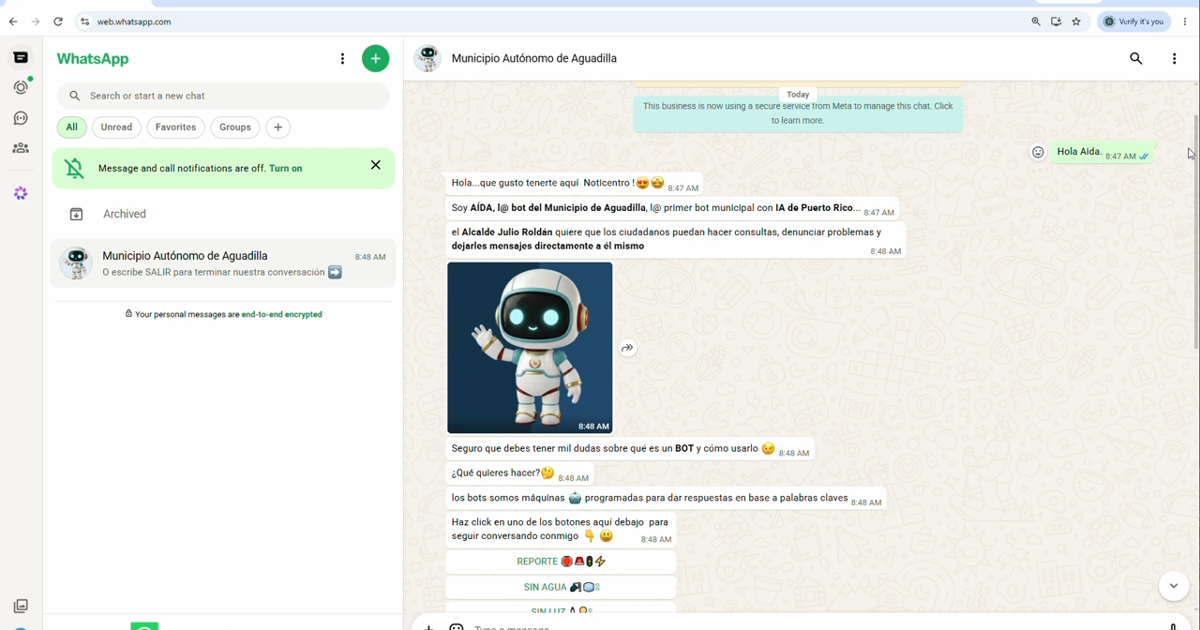Click the secure service from Meta notice
The image size is (1200, 630).
[x=798, y=112]
